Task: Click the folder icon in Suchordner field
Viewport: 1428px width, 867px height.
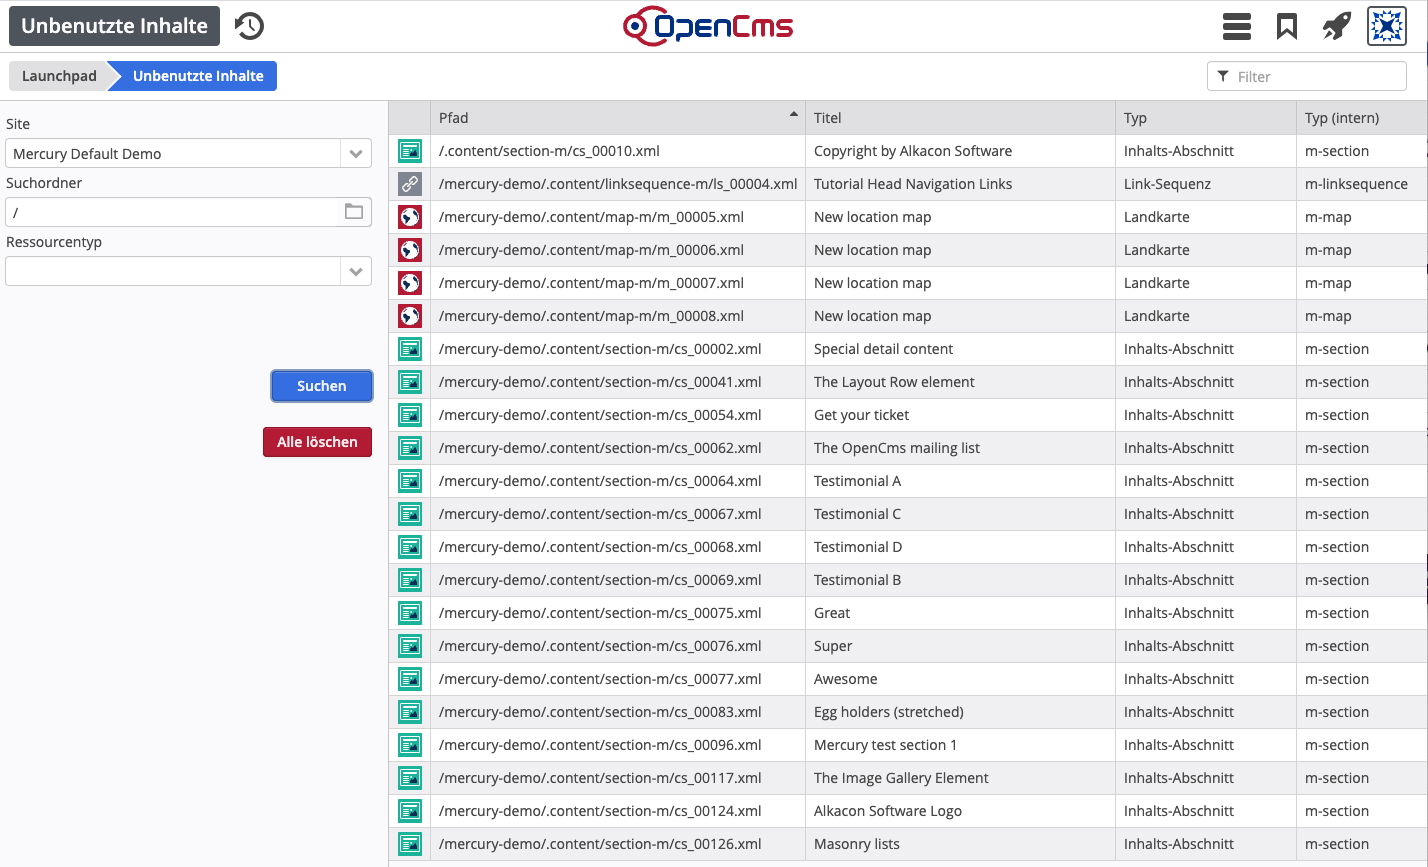Action: [354, 211]
